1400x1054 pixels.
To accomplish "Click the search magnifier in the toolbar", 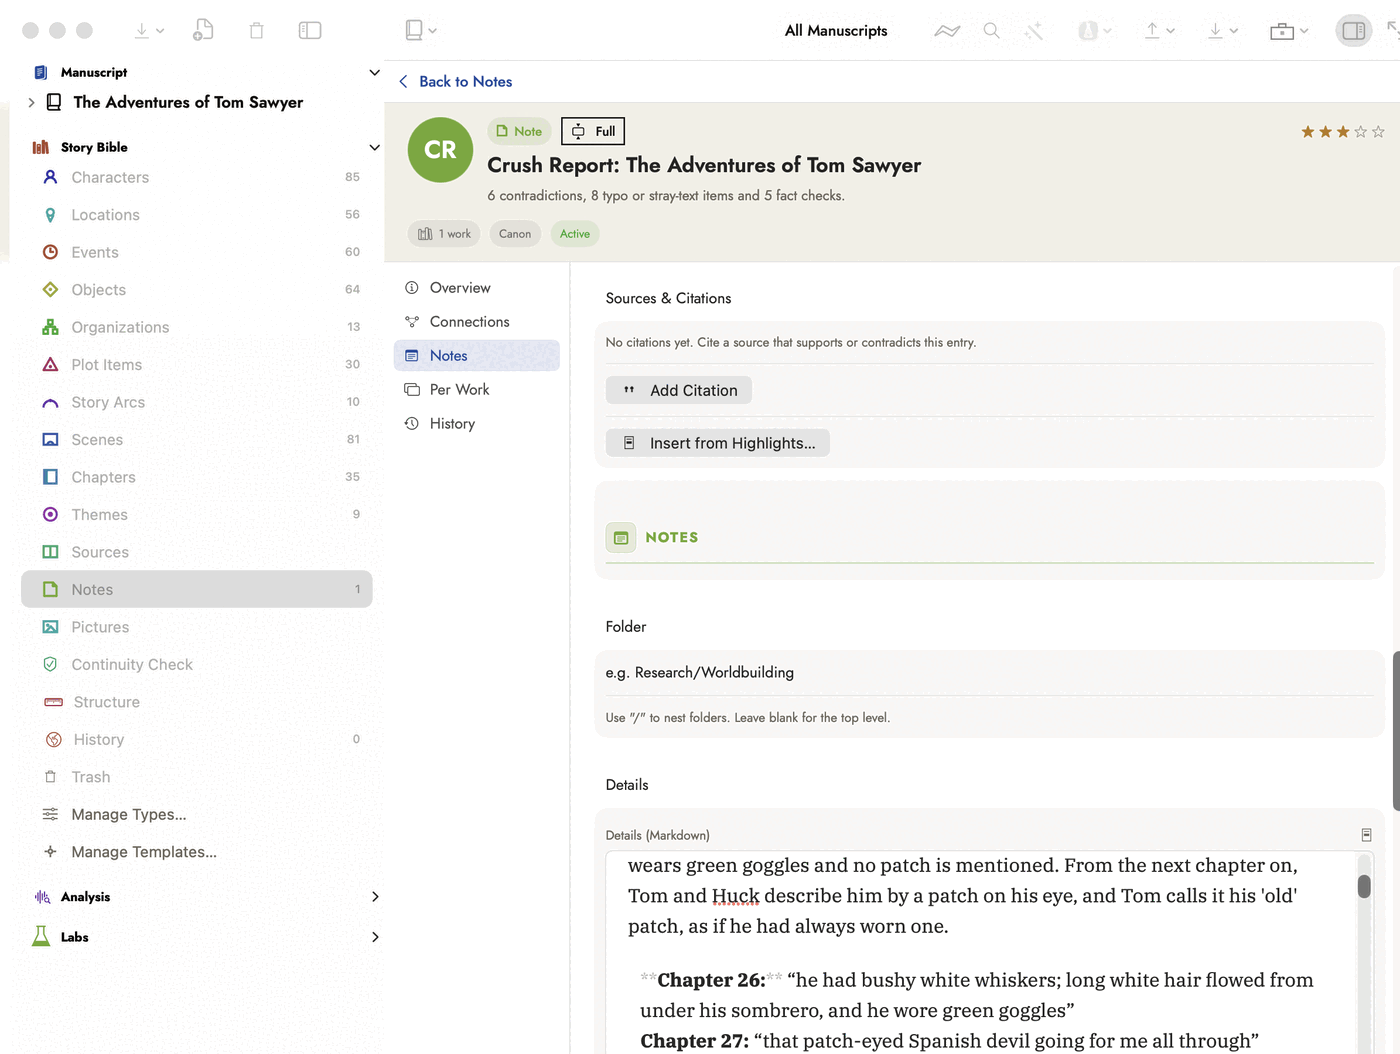I will tap(991, 31).
